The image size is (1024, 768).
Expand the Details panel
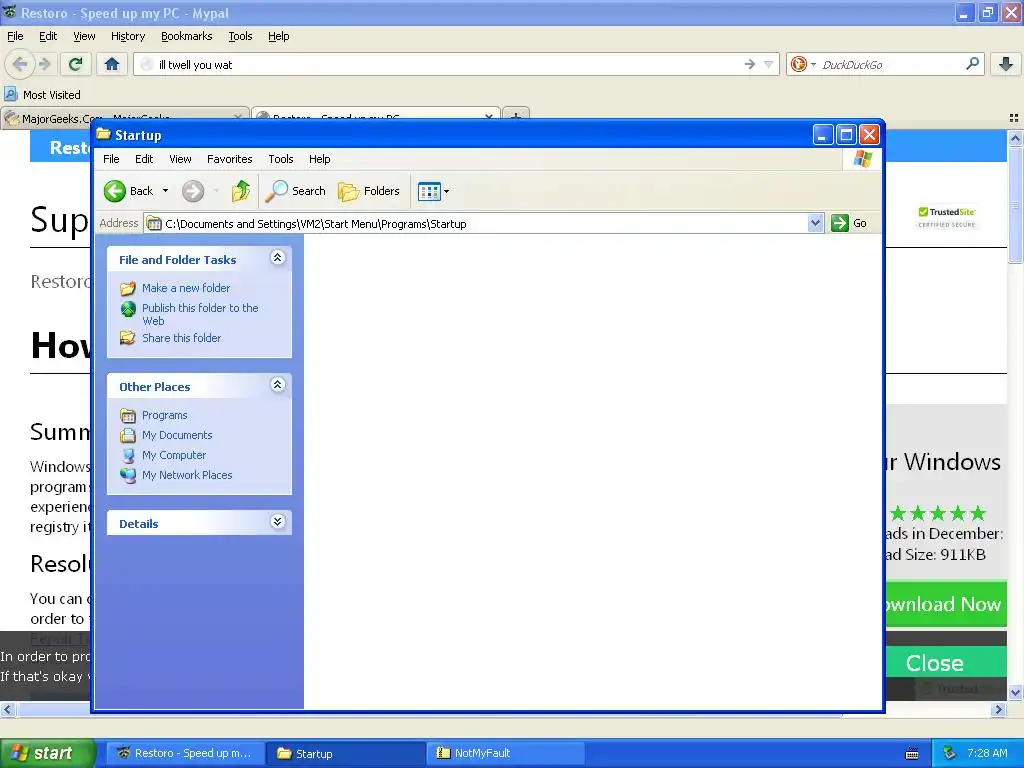point(278,522)
